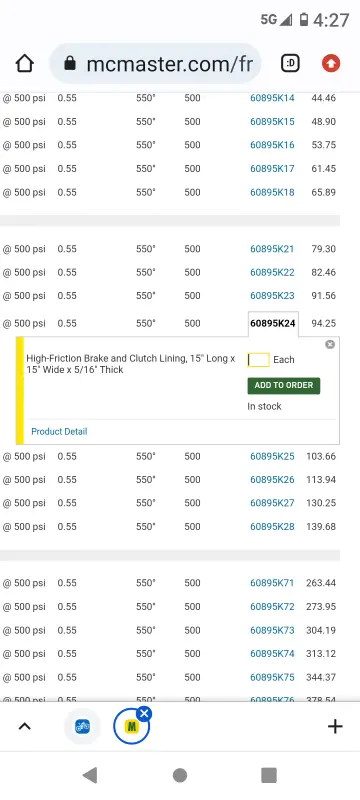Viewport: 360px width, 800px height.
Task: Click the price 263.44
Action: pos(321,583)
